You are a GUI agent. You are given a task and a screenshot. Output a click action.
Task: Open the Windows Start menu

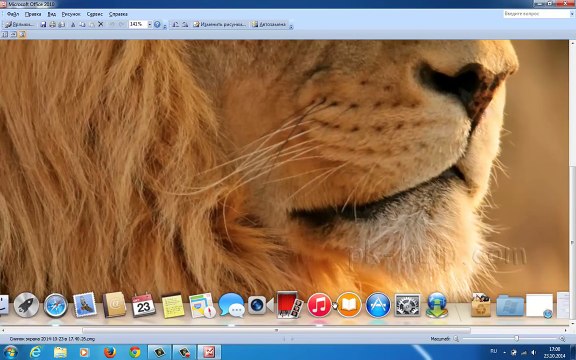[10, 352]
